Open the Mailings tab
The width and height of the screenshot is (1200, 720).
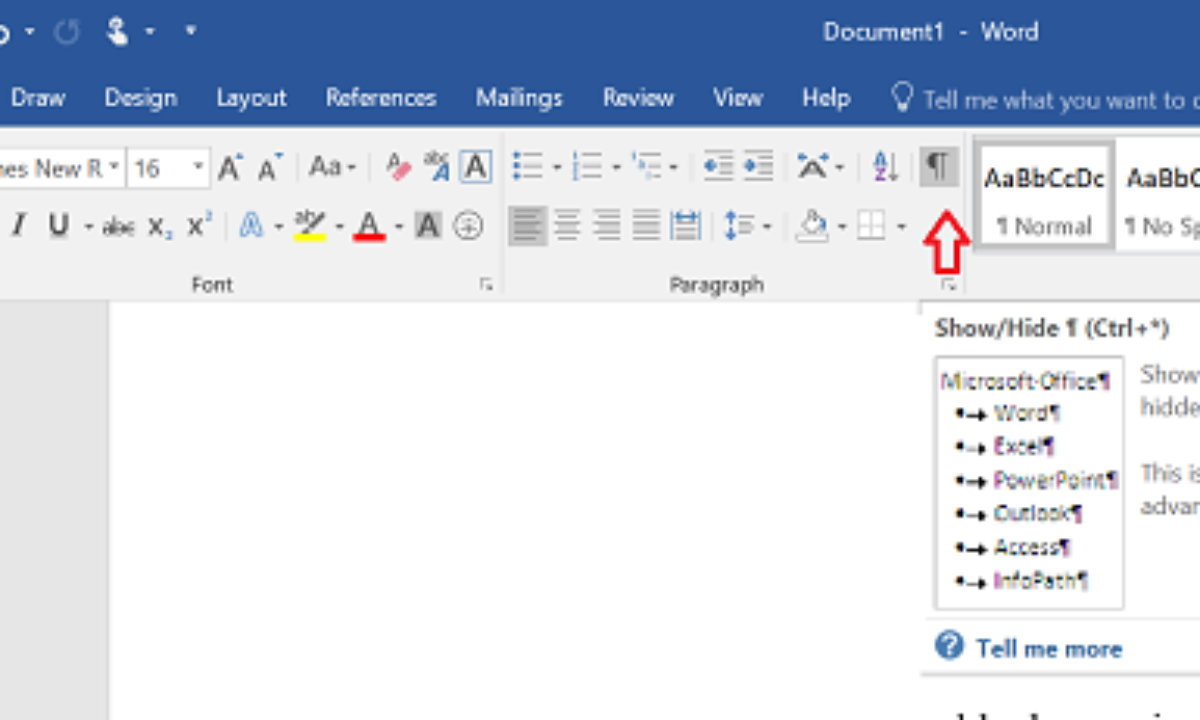click(519, 98)
